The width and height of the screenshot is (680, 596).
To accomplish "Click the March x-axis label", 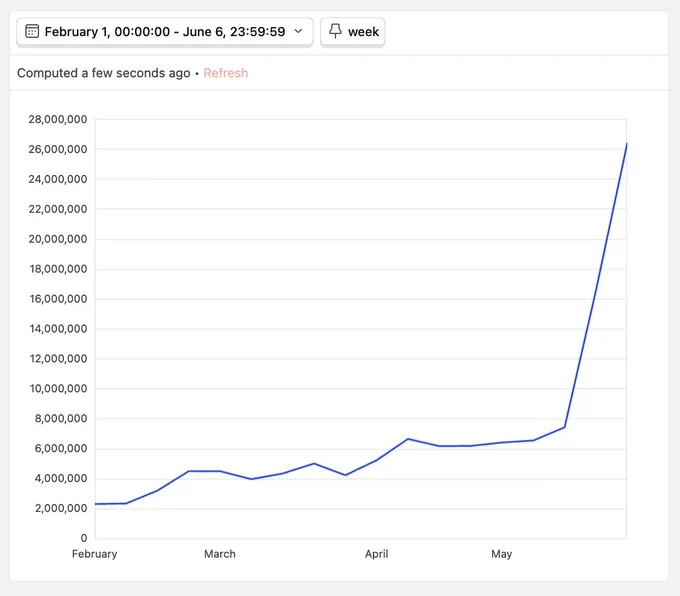I will pos(220,554).
